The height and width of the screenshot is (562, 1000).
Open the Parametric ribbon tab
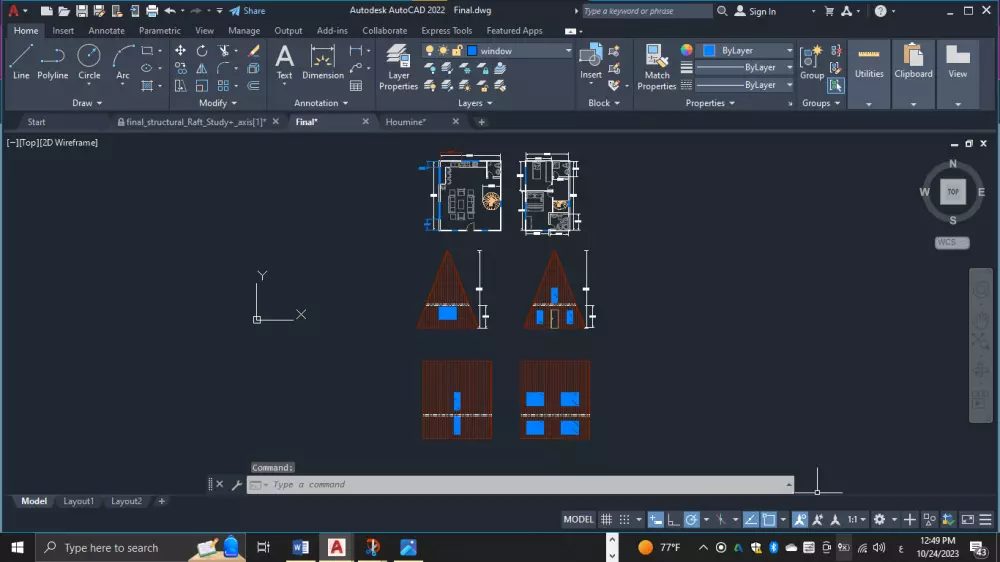(159, 31)
